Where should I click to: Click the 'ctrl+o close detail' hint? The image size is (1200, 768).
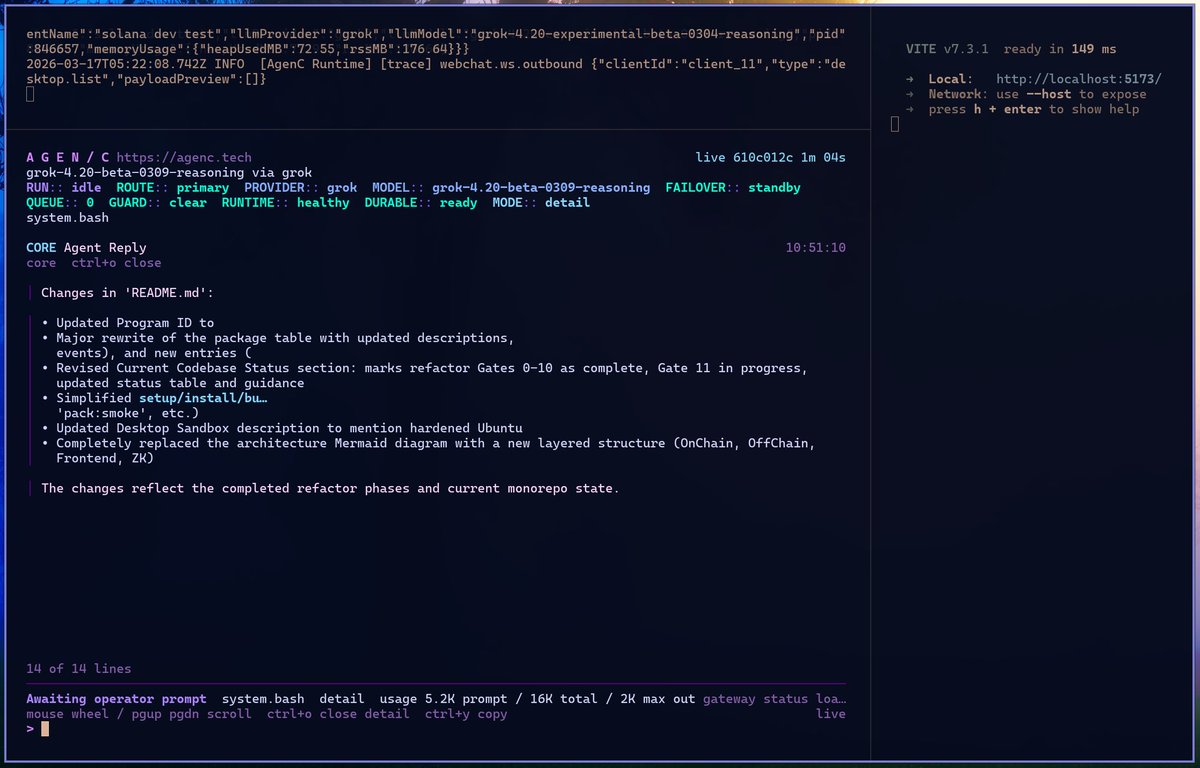tap(338, 713)
